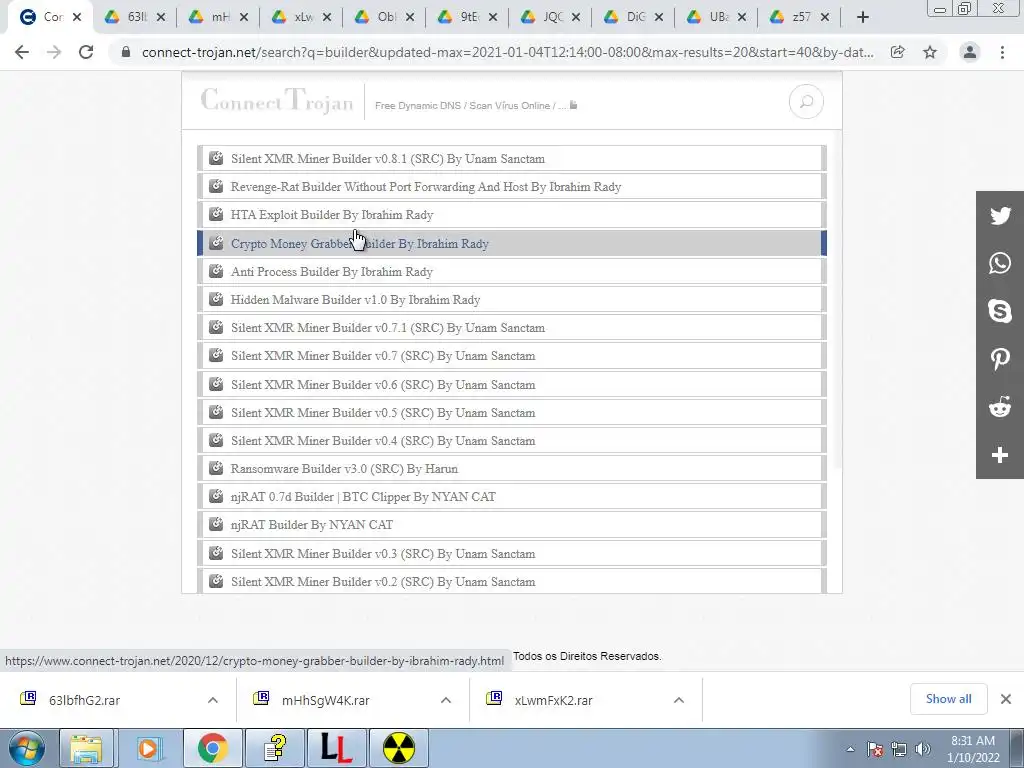Screen dimensions: 1024x768
Task: Open Crypto Money Grabber Builder post
Action: pos(512,244)
